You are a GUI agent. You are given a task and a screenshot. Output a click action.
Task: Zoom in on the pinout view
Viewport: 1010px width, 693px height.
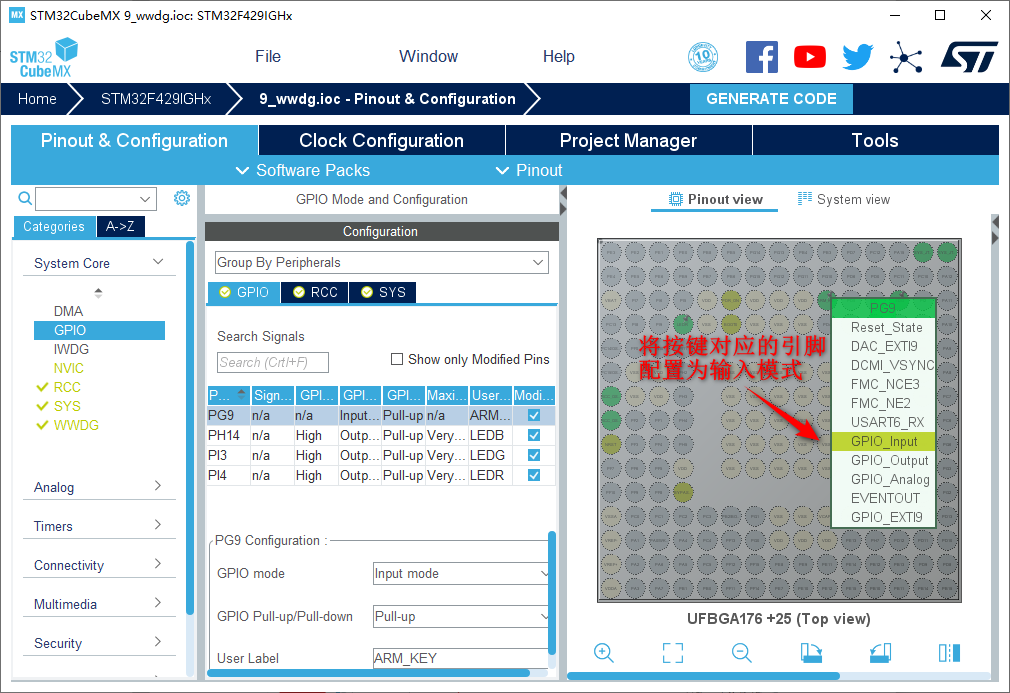pyautogui.click(x=603, y=653)
